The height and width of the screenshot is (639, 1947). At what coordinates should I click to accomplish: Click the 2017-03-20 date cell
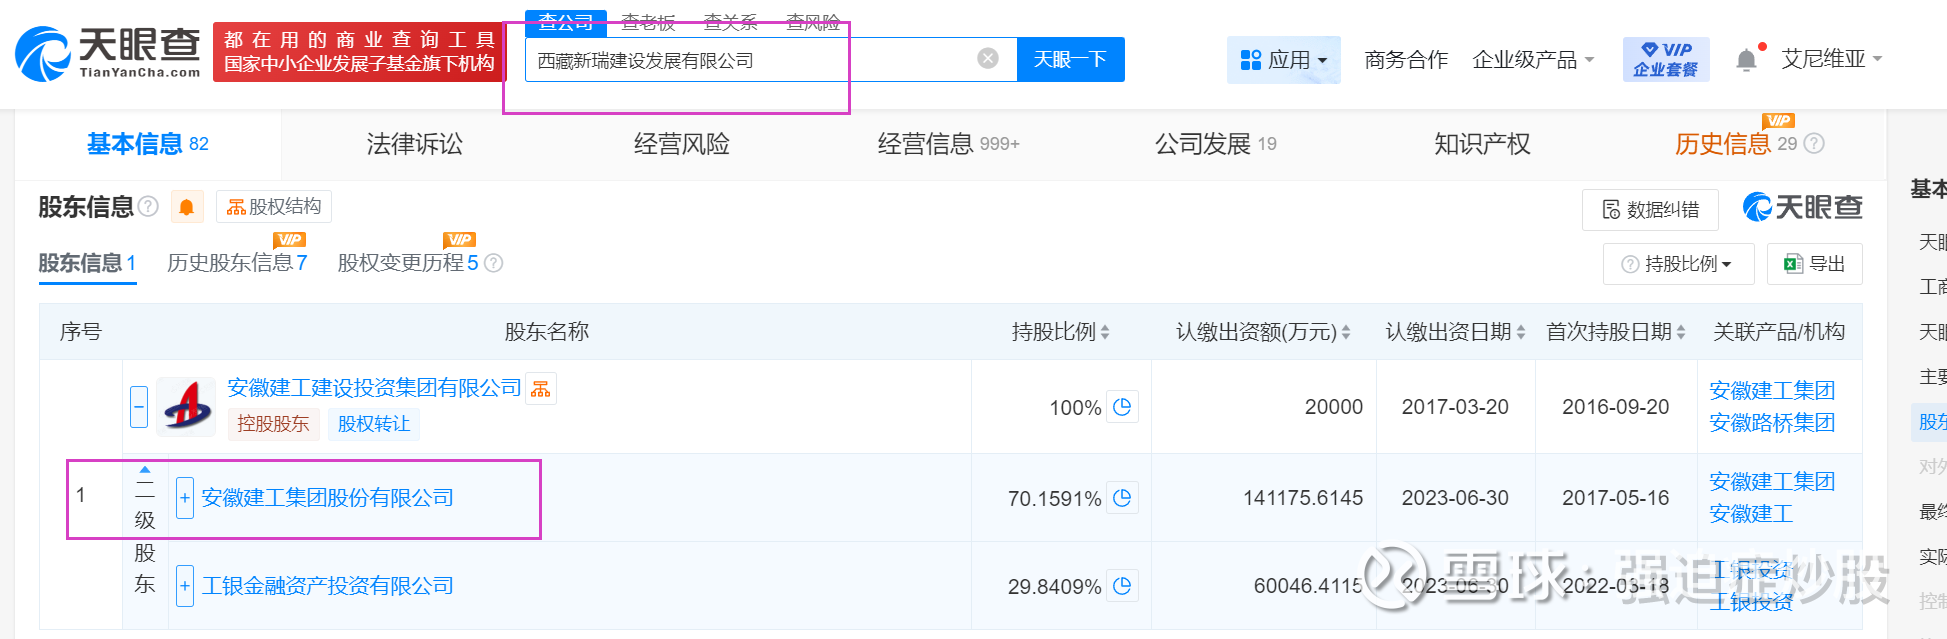(x=1455, y=407)
